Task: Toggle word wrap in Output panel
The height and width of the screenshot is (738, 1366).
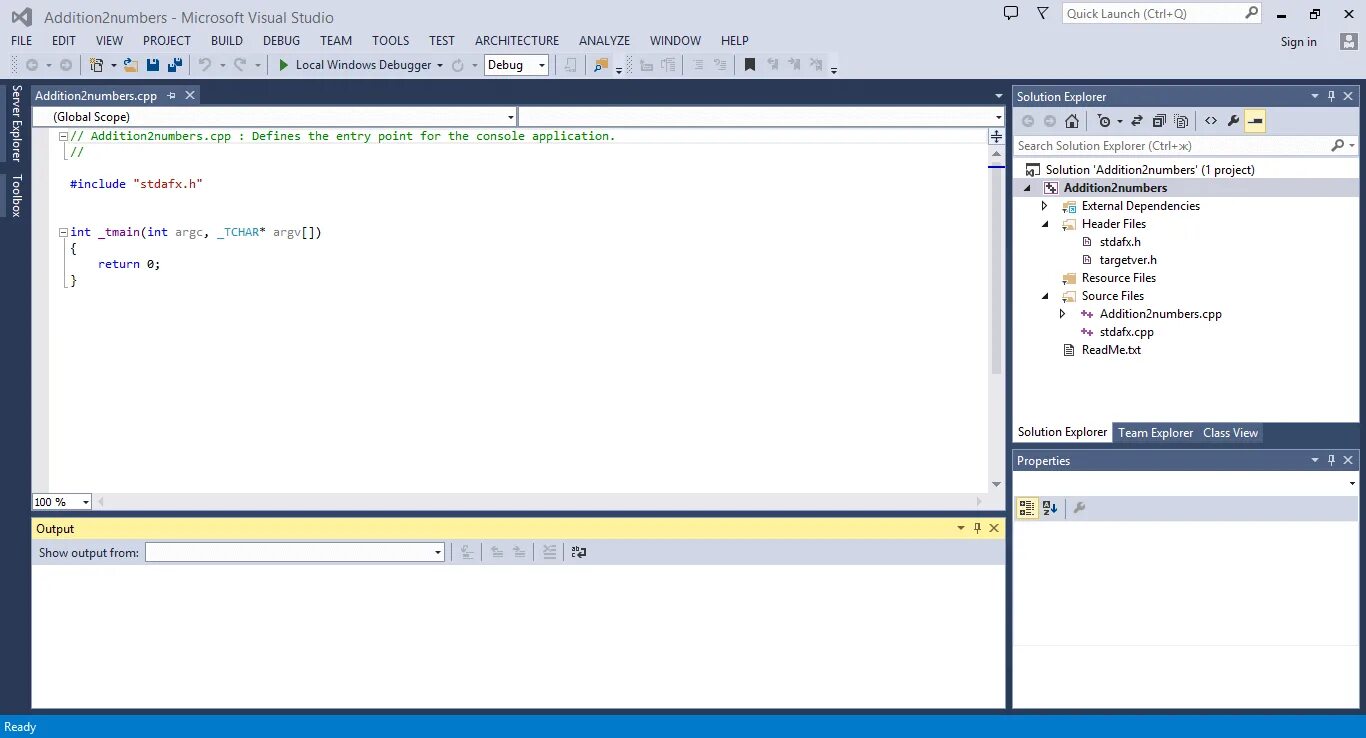Action: click(x=579, y=552)
